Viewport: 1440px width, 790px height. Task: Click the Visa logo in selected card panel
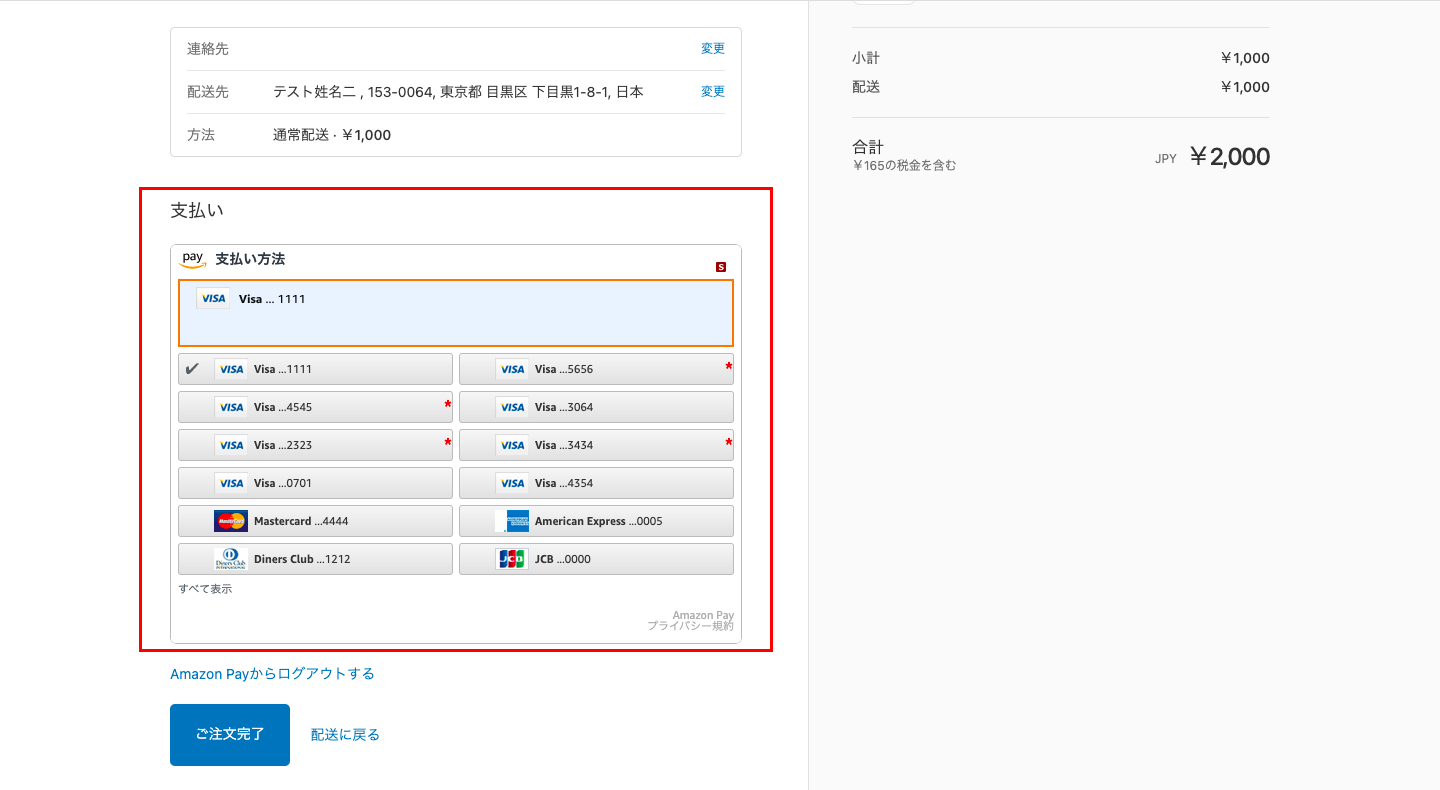[x=213, y=298]
